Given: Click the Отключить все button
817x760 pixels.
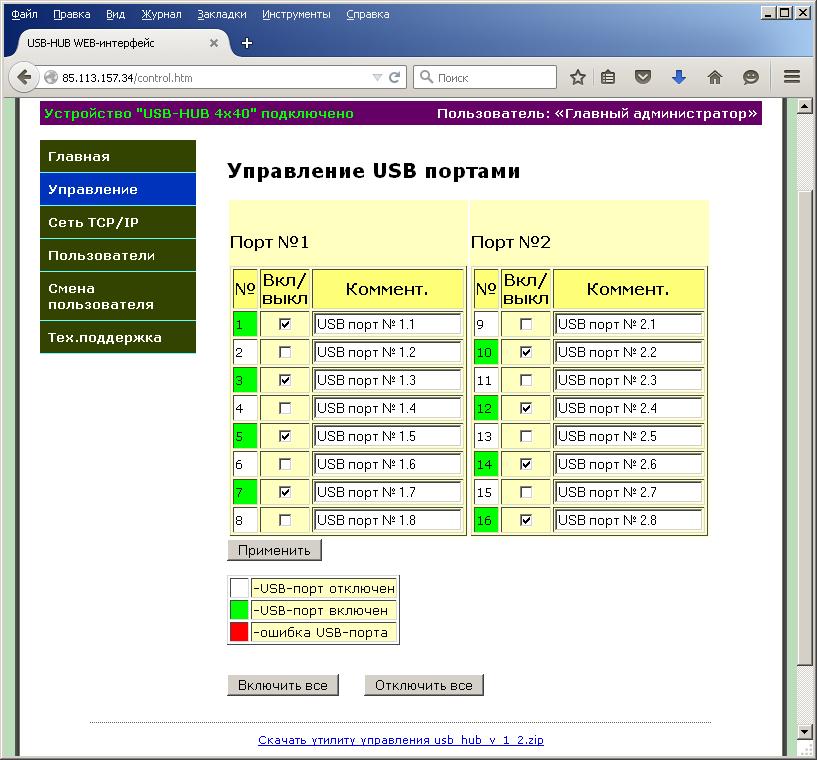Looking at the screenshot, I should [x=424, y=685].
